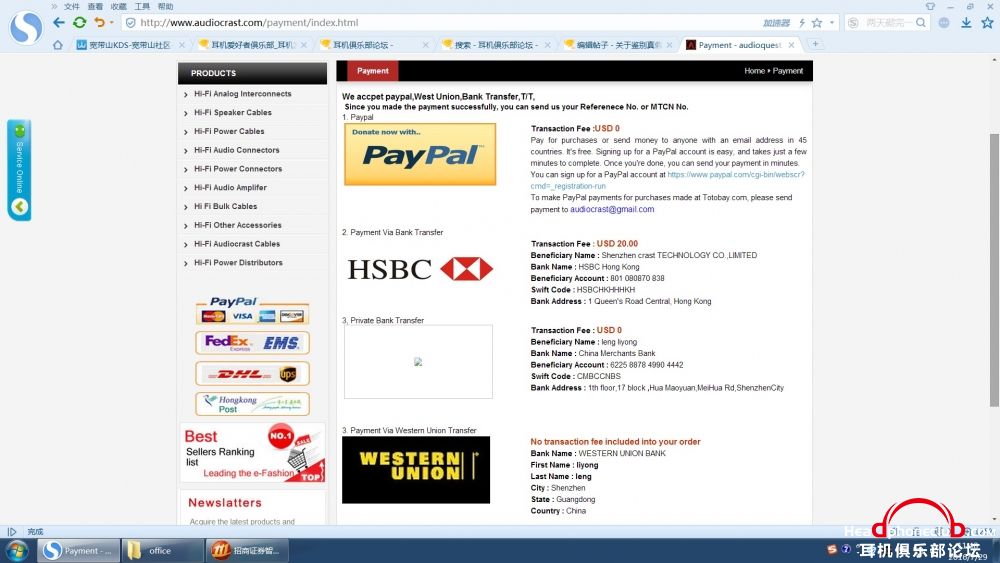This screenshot has height=563, width=1000.
Task: Open the office folder in taskbar
Action: point(162,551)
